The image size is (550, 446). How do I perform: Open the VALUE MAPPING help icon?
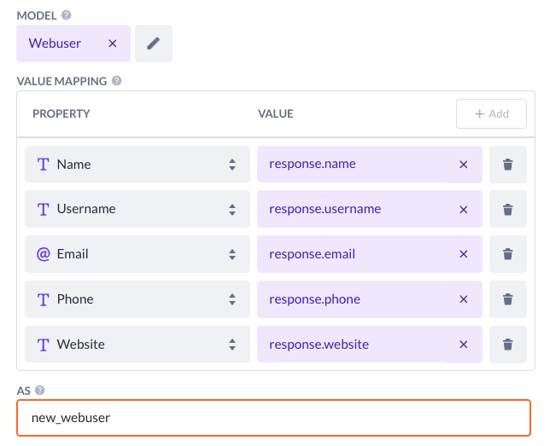click(117, 81)
